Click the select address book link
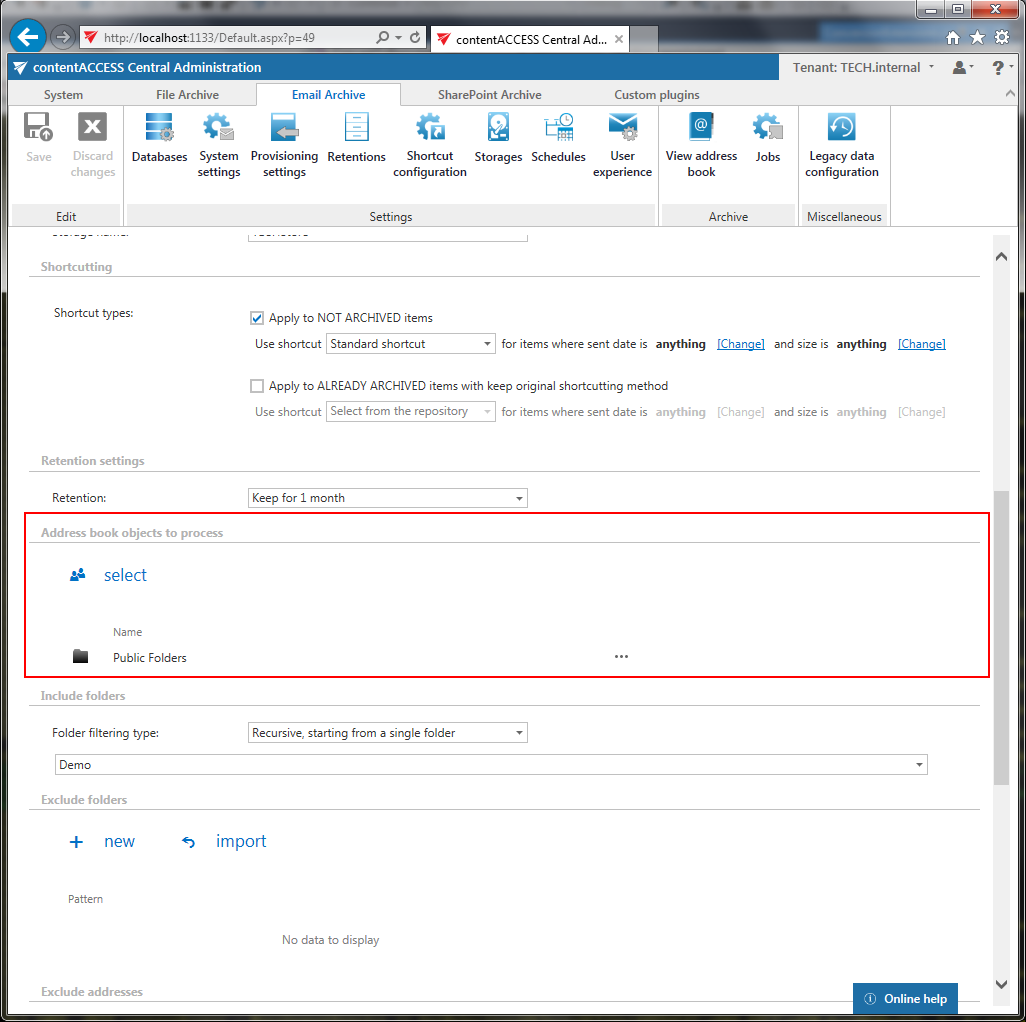Image resolution: width=1026 pixels, height=1022 pixels. coord(125,575)
